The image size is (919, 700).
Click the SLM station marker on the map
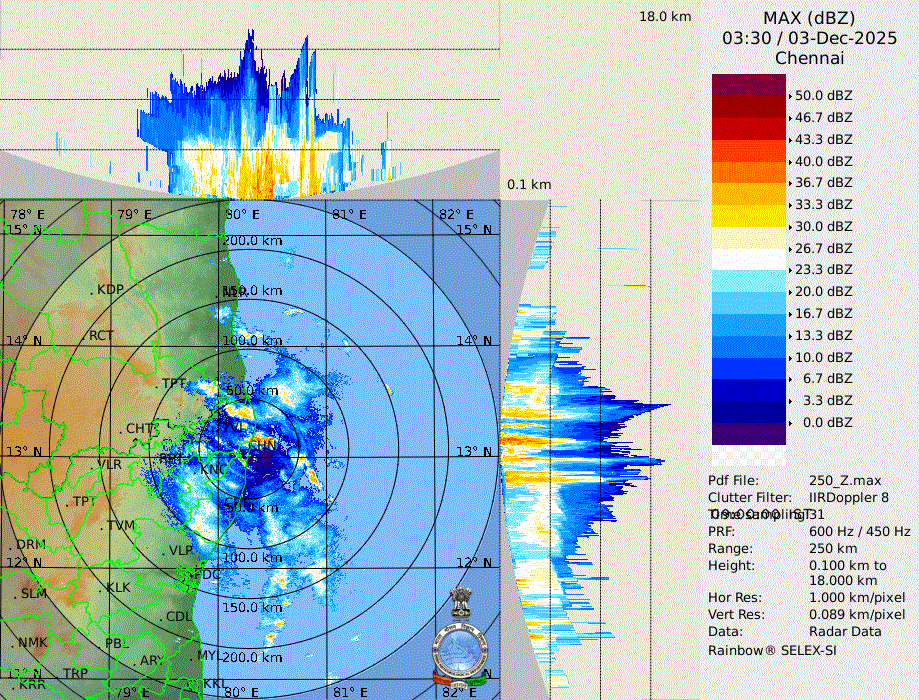(30, 593)
